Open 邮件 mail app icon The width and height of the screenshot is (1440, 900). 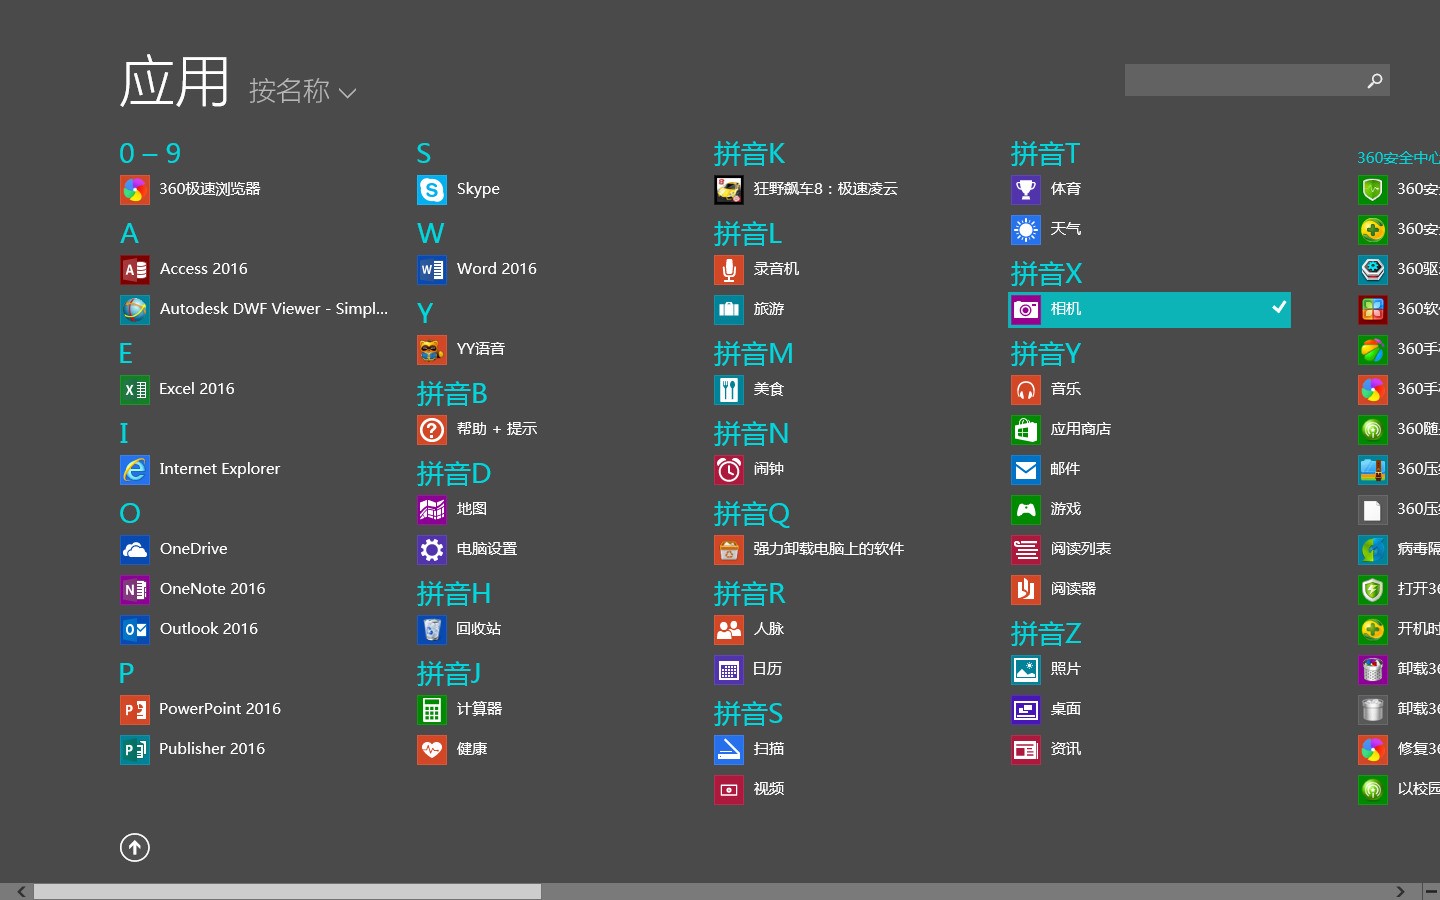(1026, 469)
